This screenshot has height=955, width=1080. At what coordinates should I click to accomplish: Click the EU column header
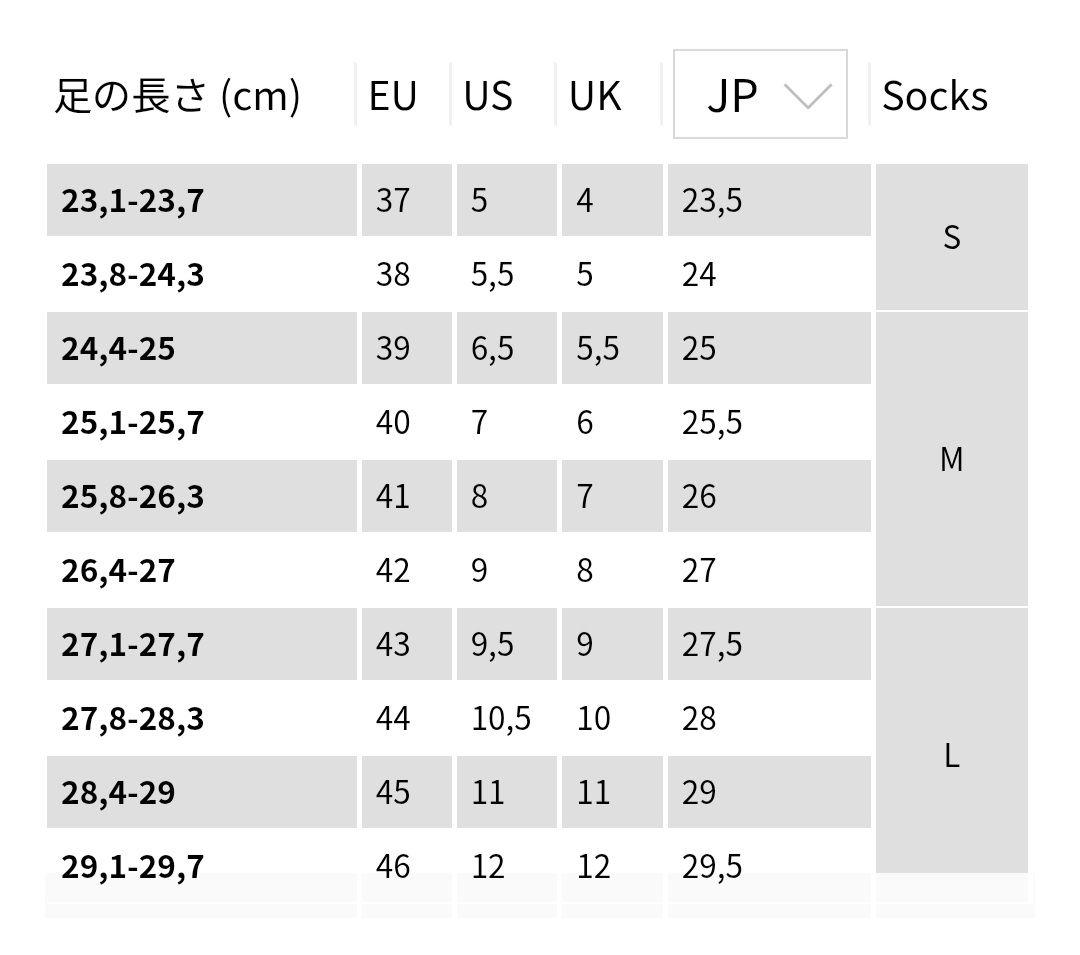coord(393,96)
